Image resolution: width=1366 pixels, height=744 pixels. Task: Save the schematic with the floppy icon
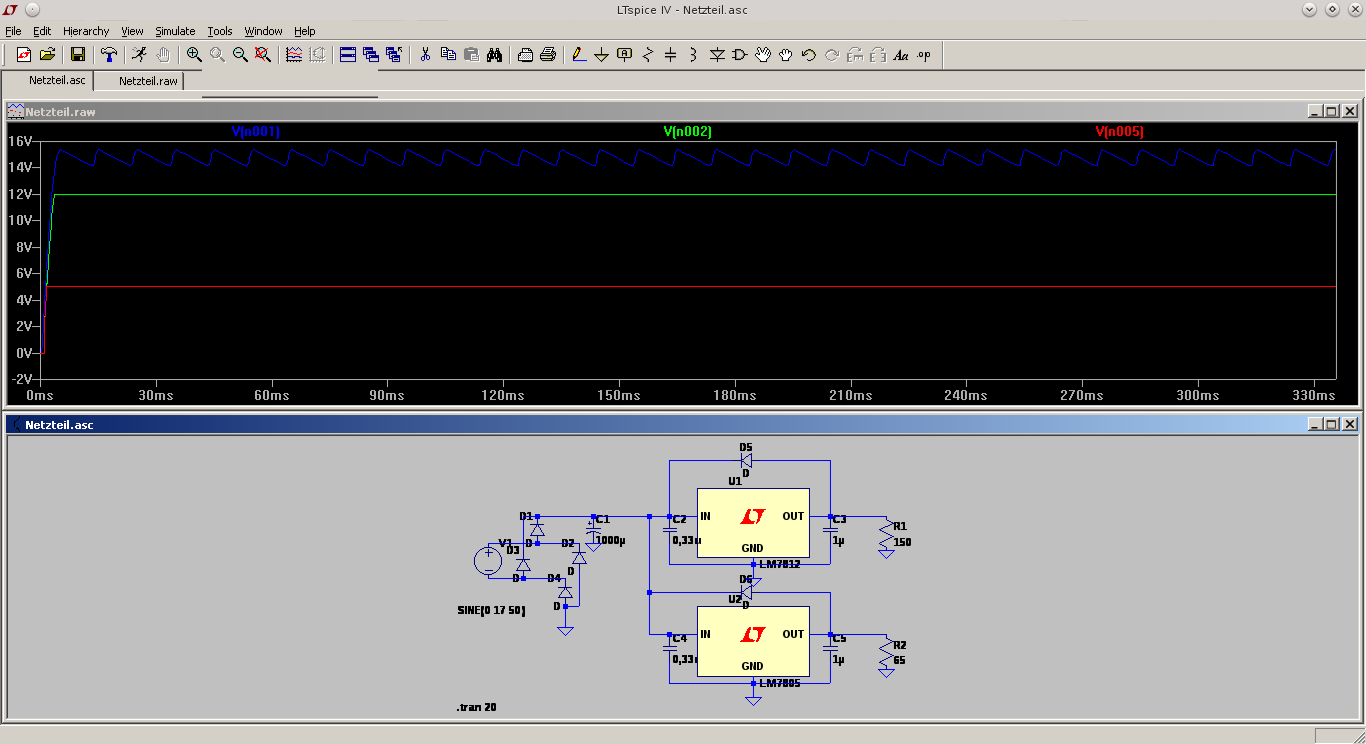coord(77,55)
